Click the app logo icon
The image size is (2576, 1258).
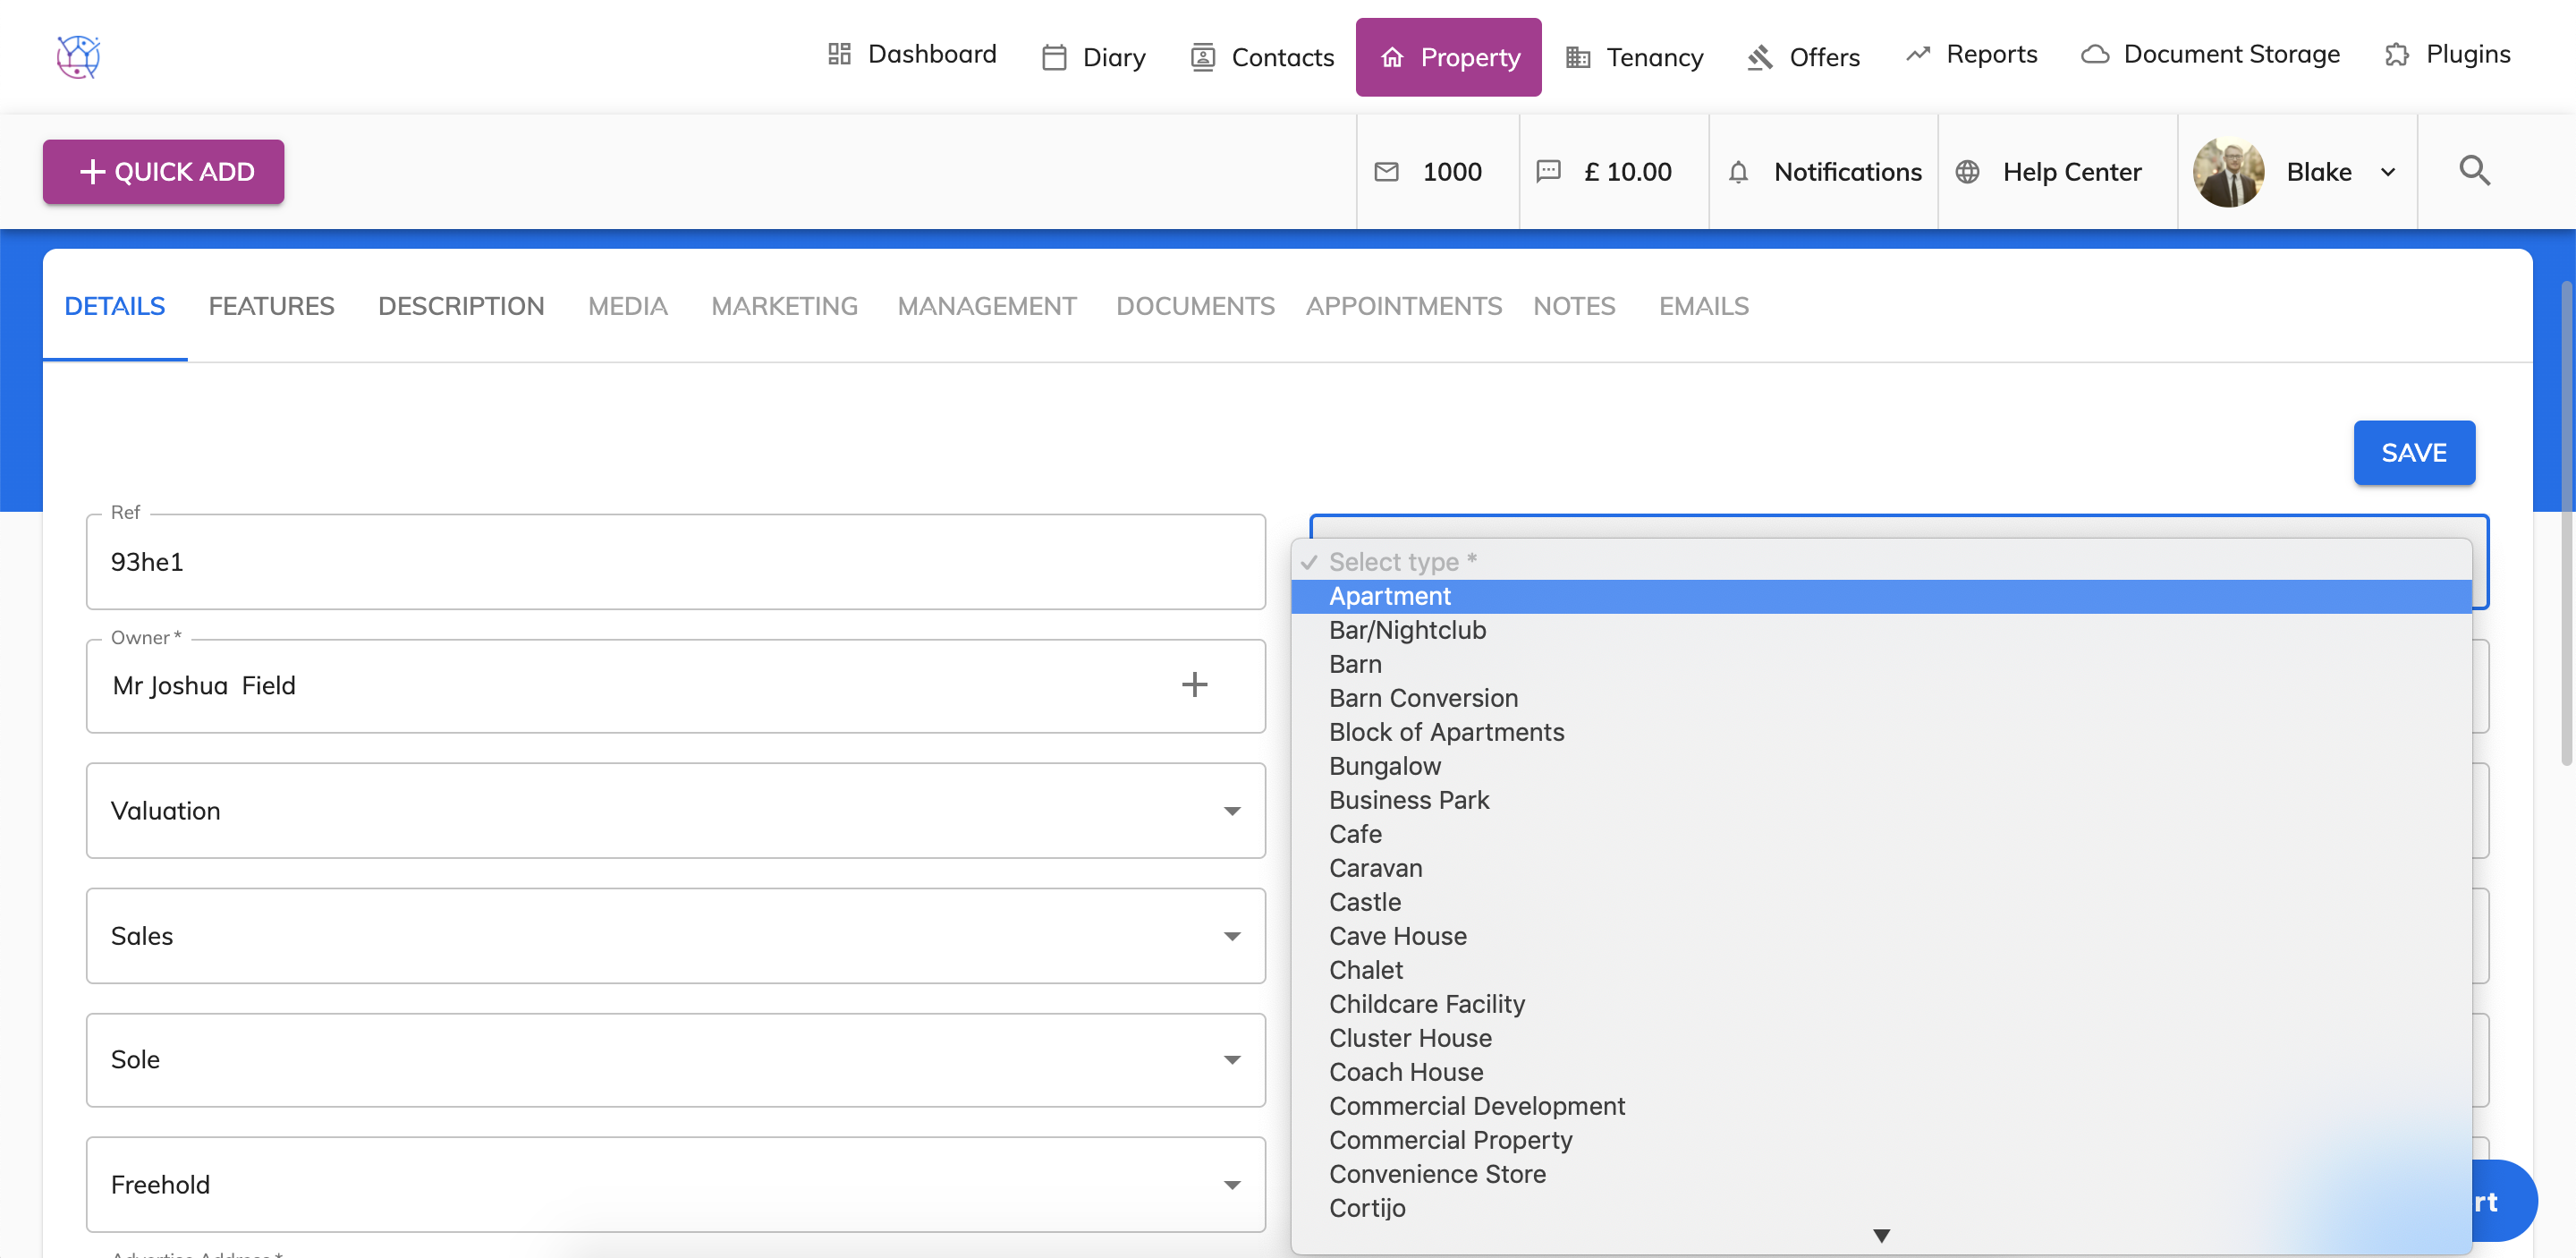[78, 56]
